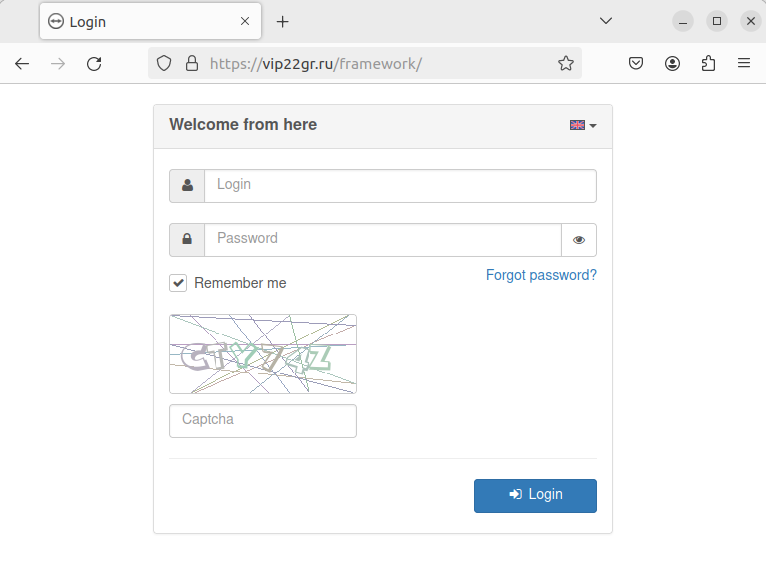
Task: Open the extensions puzzle icon
Action: click(x=708, y=64)
